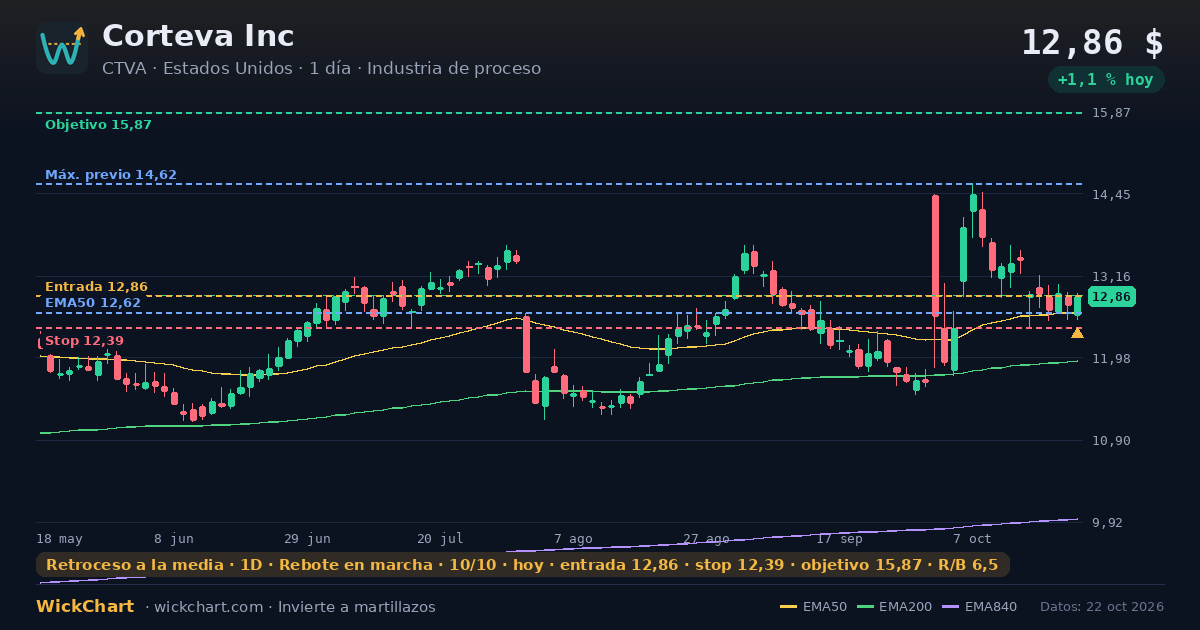
Task: Click the 20 jul date on the time axis
Action: click(440, 538)
